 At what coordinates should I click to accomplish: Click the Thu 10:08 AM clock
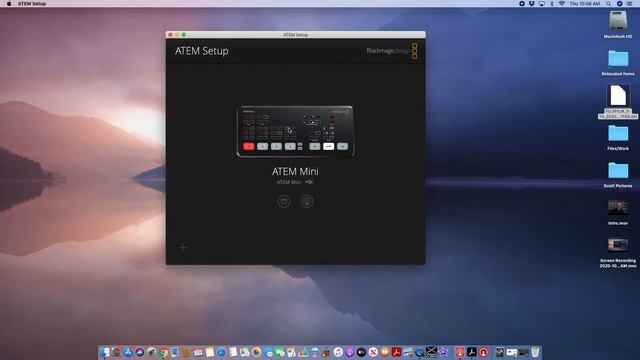pyautogui.click(x=584, y=4)
